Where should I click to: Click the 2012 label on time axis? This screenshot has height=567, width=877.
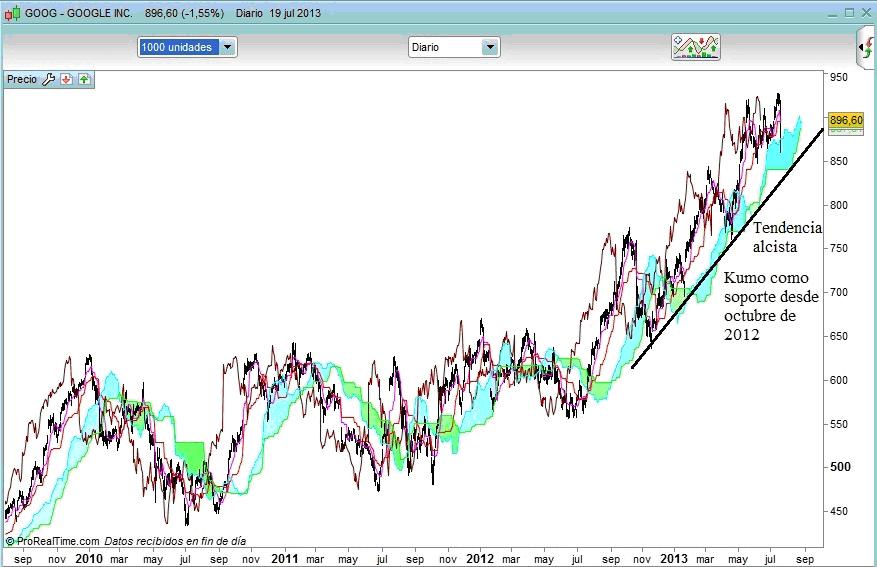pos(480,558)
